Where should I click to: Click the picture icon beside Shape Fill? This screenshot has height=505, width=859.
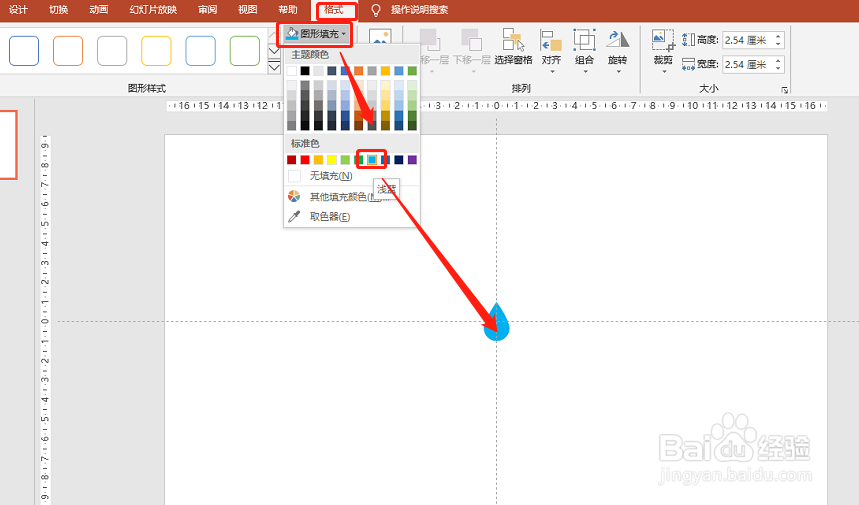pyautogui.click(x=380, y=37)
